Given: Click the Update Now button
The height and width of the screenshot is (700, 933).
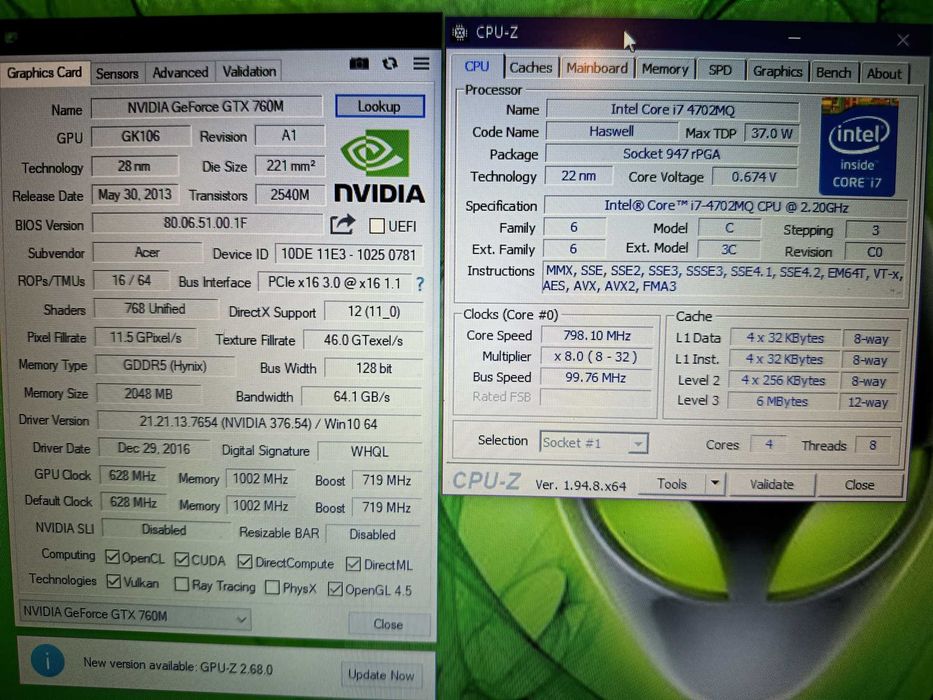Looking at the screenshot, I should (x=381, y=675).
